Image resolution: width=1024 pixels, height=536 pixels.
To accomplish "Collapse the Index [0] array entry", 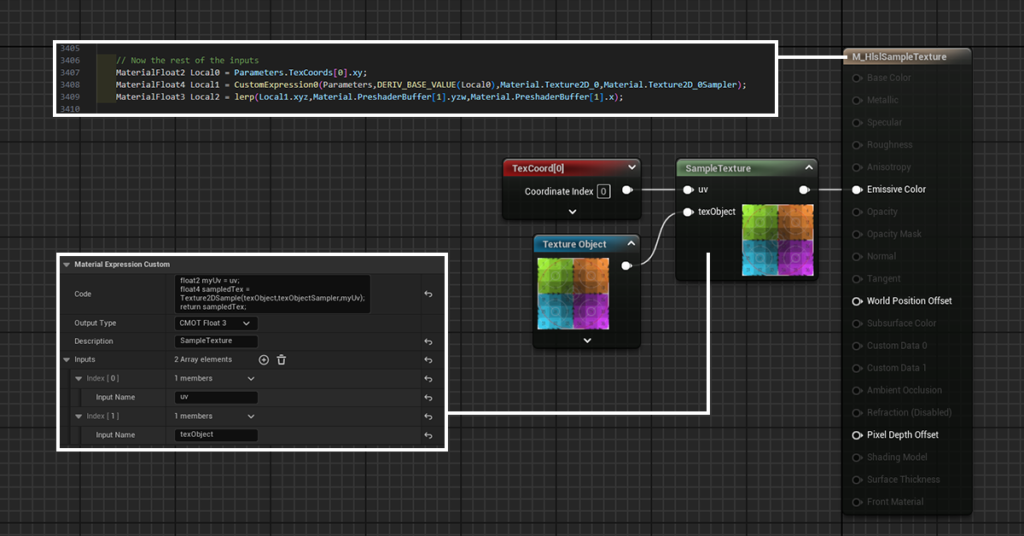I will (x=79, y=379).
